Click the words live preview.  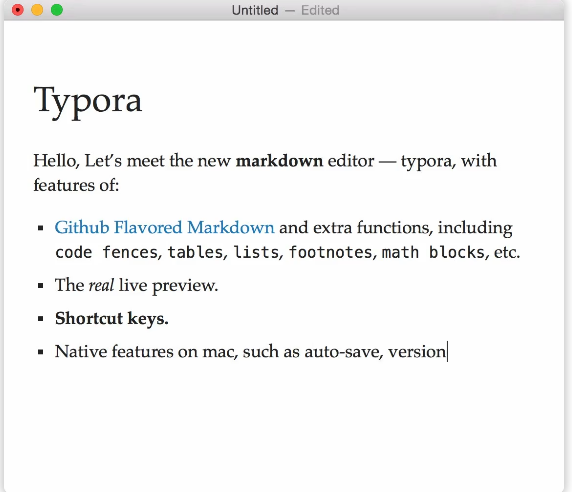coord(168,286)
